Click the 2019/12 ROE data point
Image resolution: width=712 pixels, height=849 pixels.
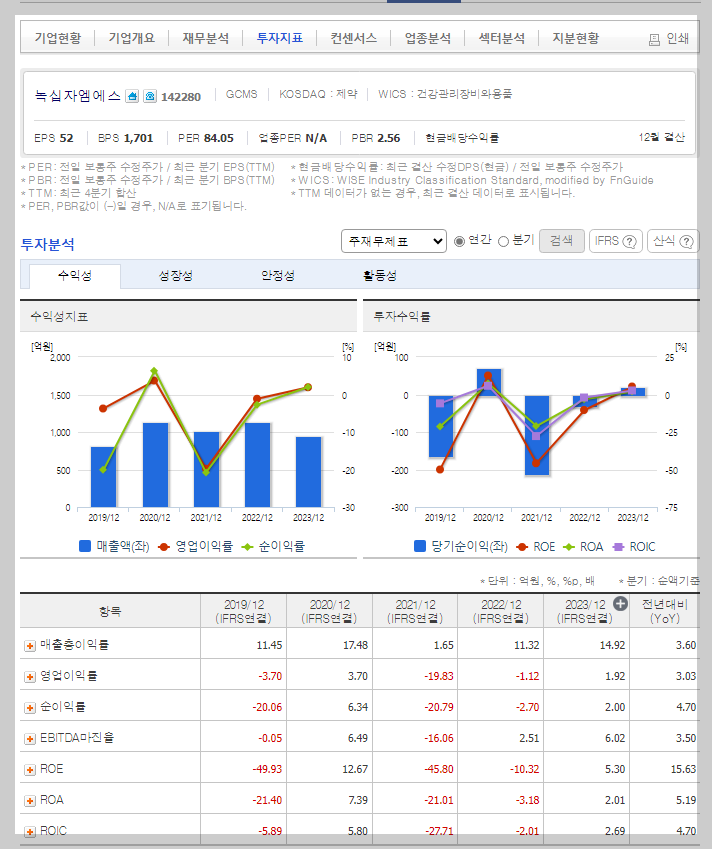click(440, 469)
